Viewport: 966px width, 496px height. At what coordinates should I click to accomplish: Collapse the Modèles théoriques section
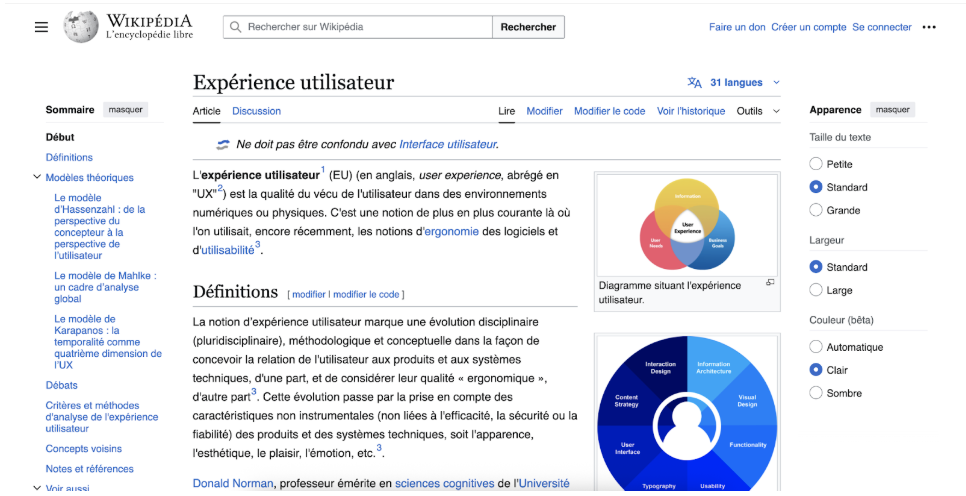(37, 177)
